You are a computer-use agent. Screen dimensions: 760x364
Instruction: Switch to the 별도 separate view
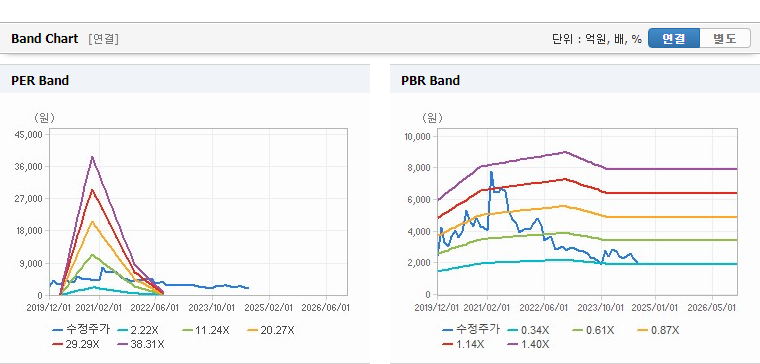point(725,38)
